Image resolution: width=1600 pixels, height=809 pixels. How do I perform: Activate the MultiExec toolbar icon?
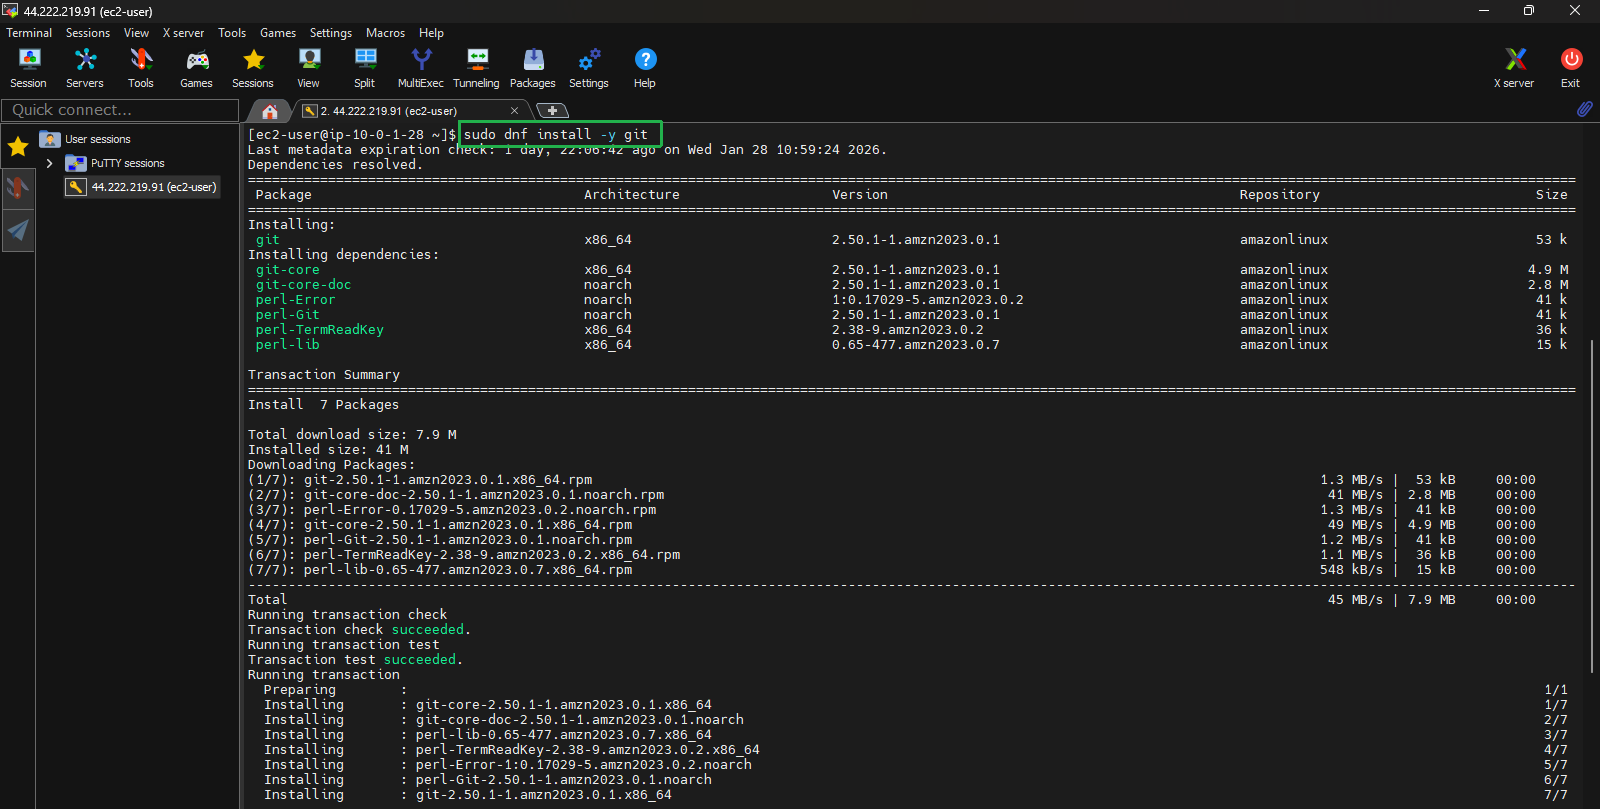(x=421, y=68)
